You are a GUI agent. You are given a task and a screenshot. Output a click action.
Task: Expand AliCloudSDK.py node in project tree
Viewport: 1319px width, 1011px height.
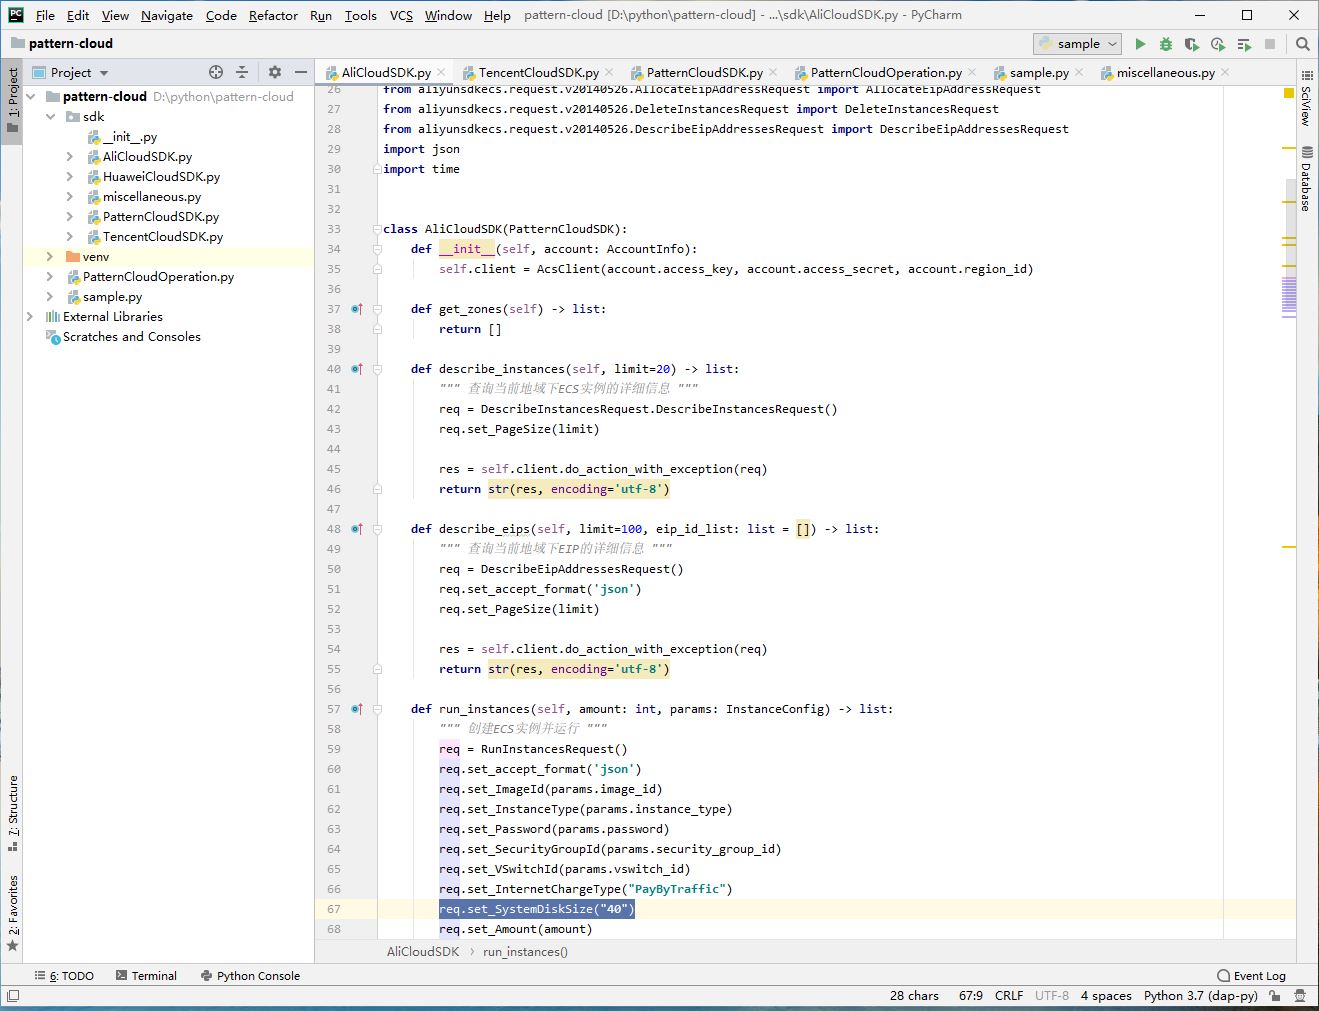click(x=69, y=157)
